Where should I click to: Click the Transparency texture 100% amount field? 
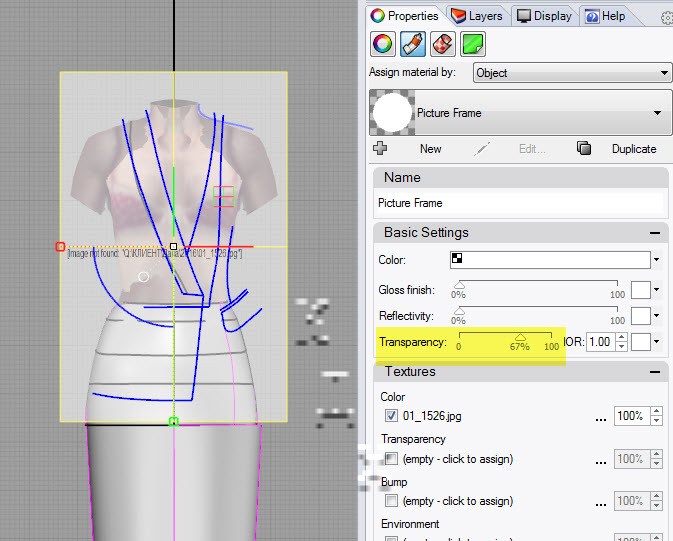pos(632,459)
